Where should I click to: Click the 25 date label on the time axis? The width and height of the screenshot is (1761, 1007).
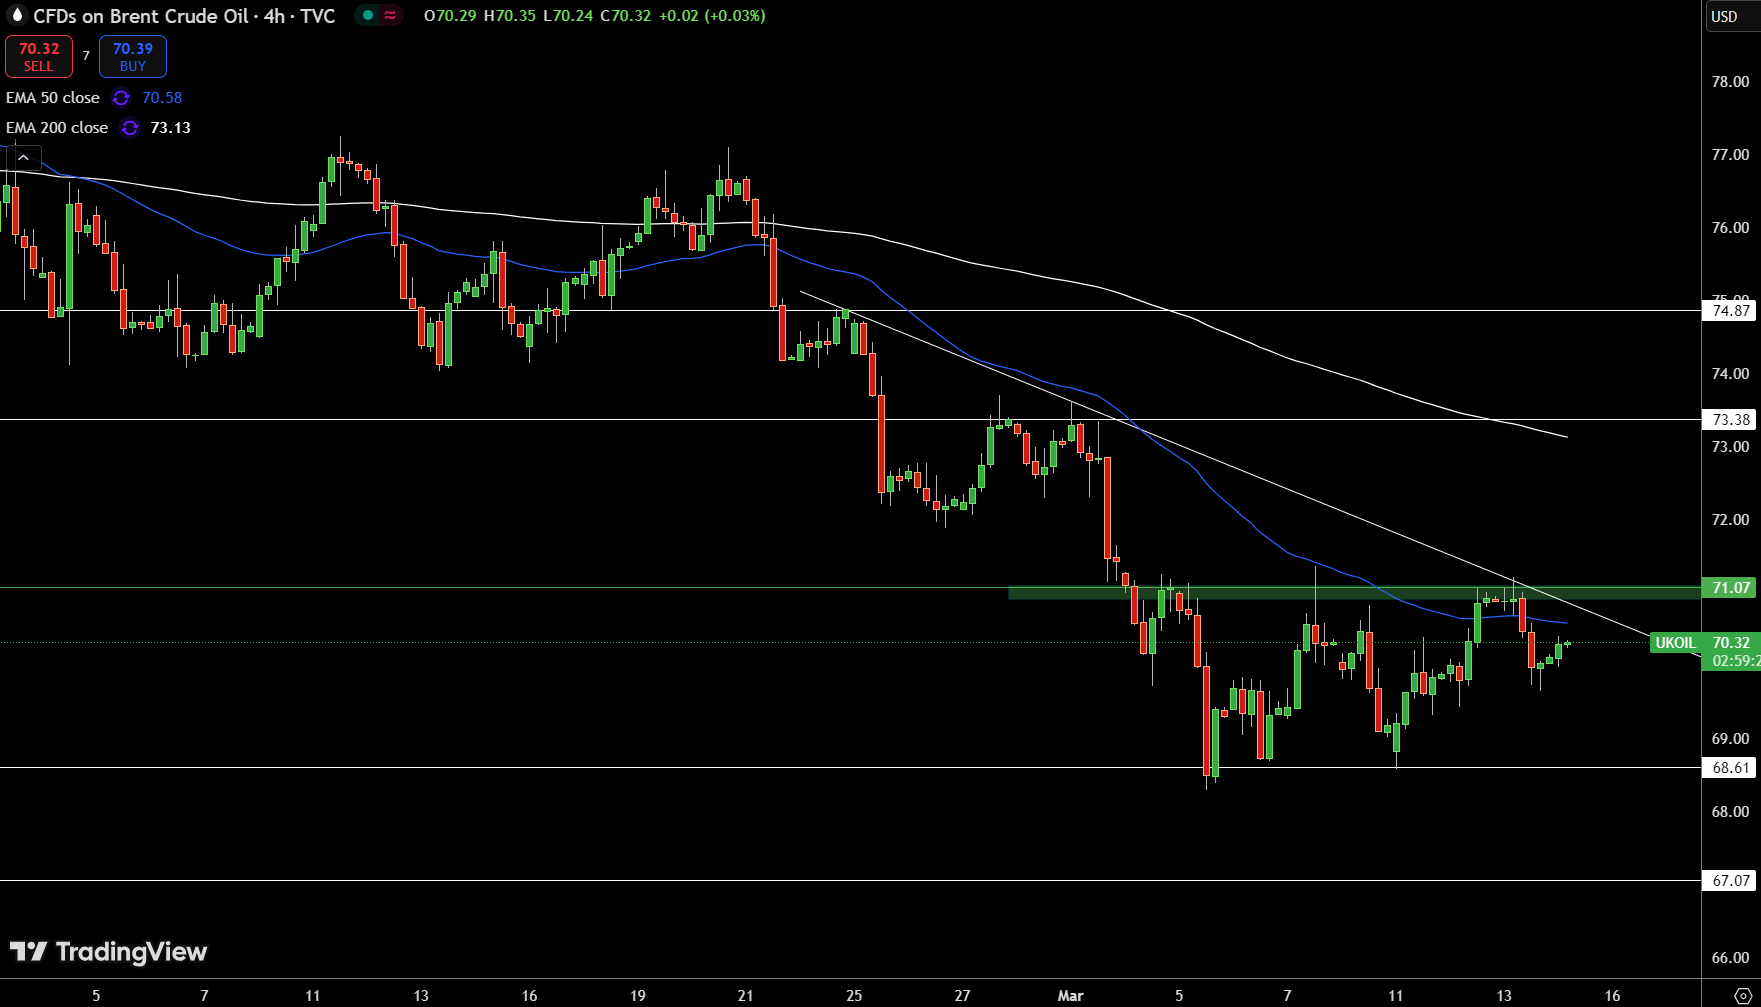pos(854,996)
